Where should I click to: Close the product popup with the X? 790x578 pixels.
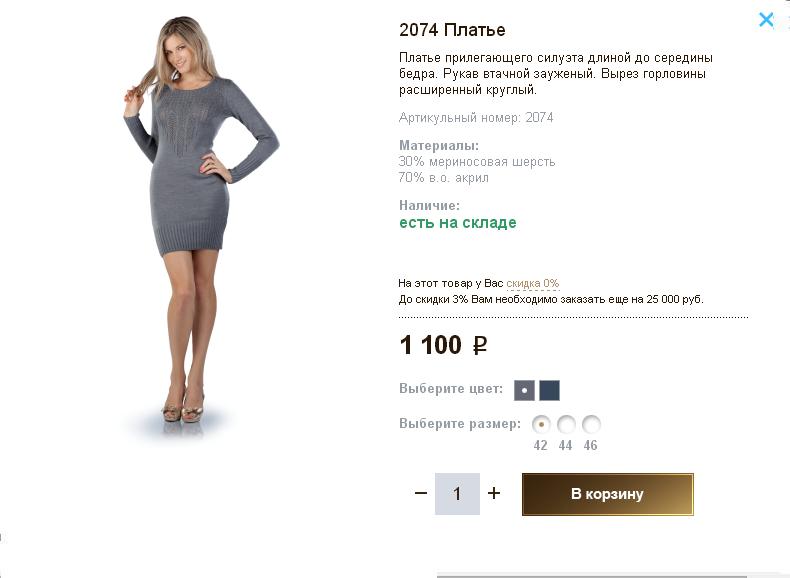[766, 19]
